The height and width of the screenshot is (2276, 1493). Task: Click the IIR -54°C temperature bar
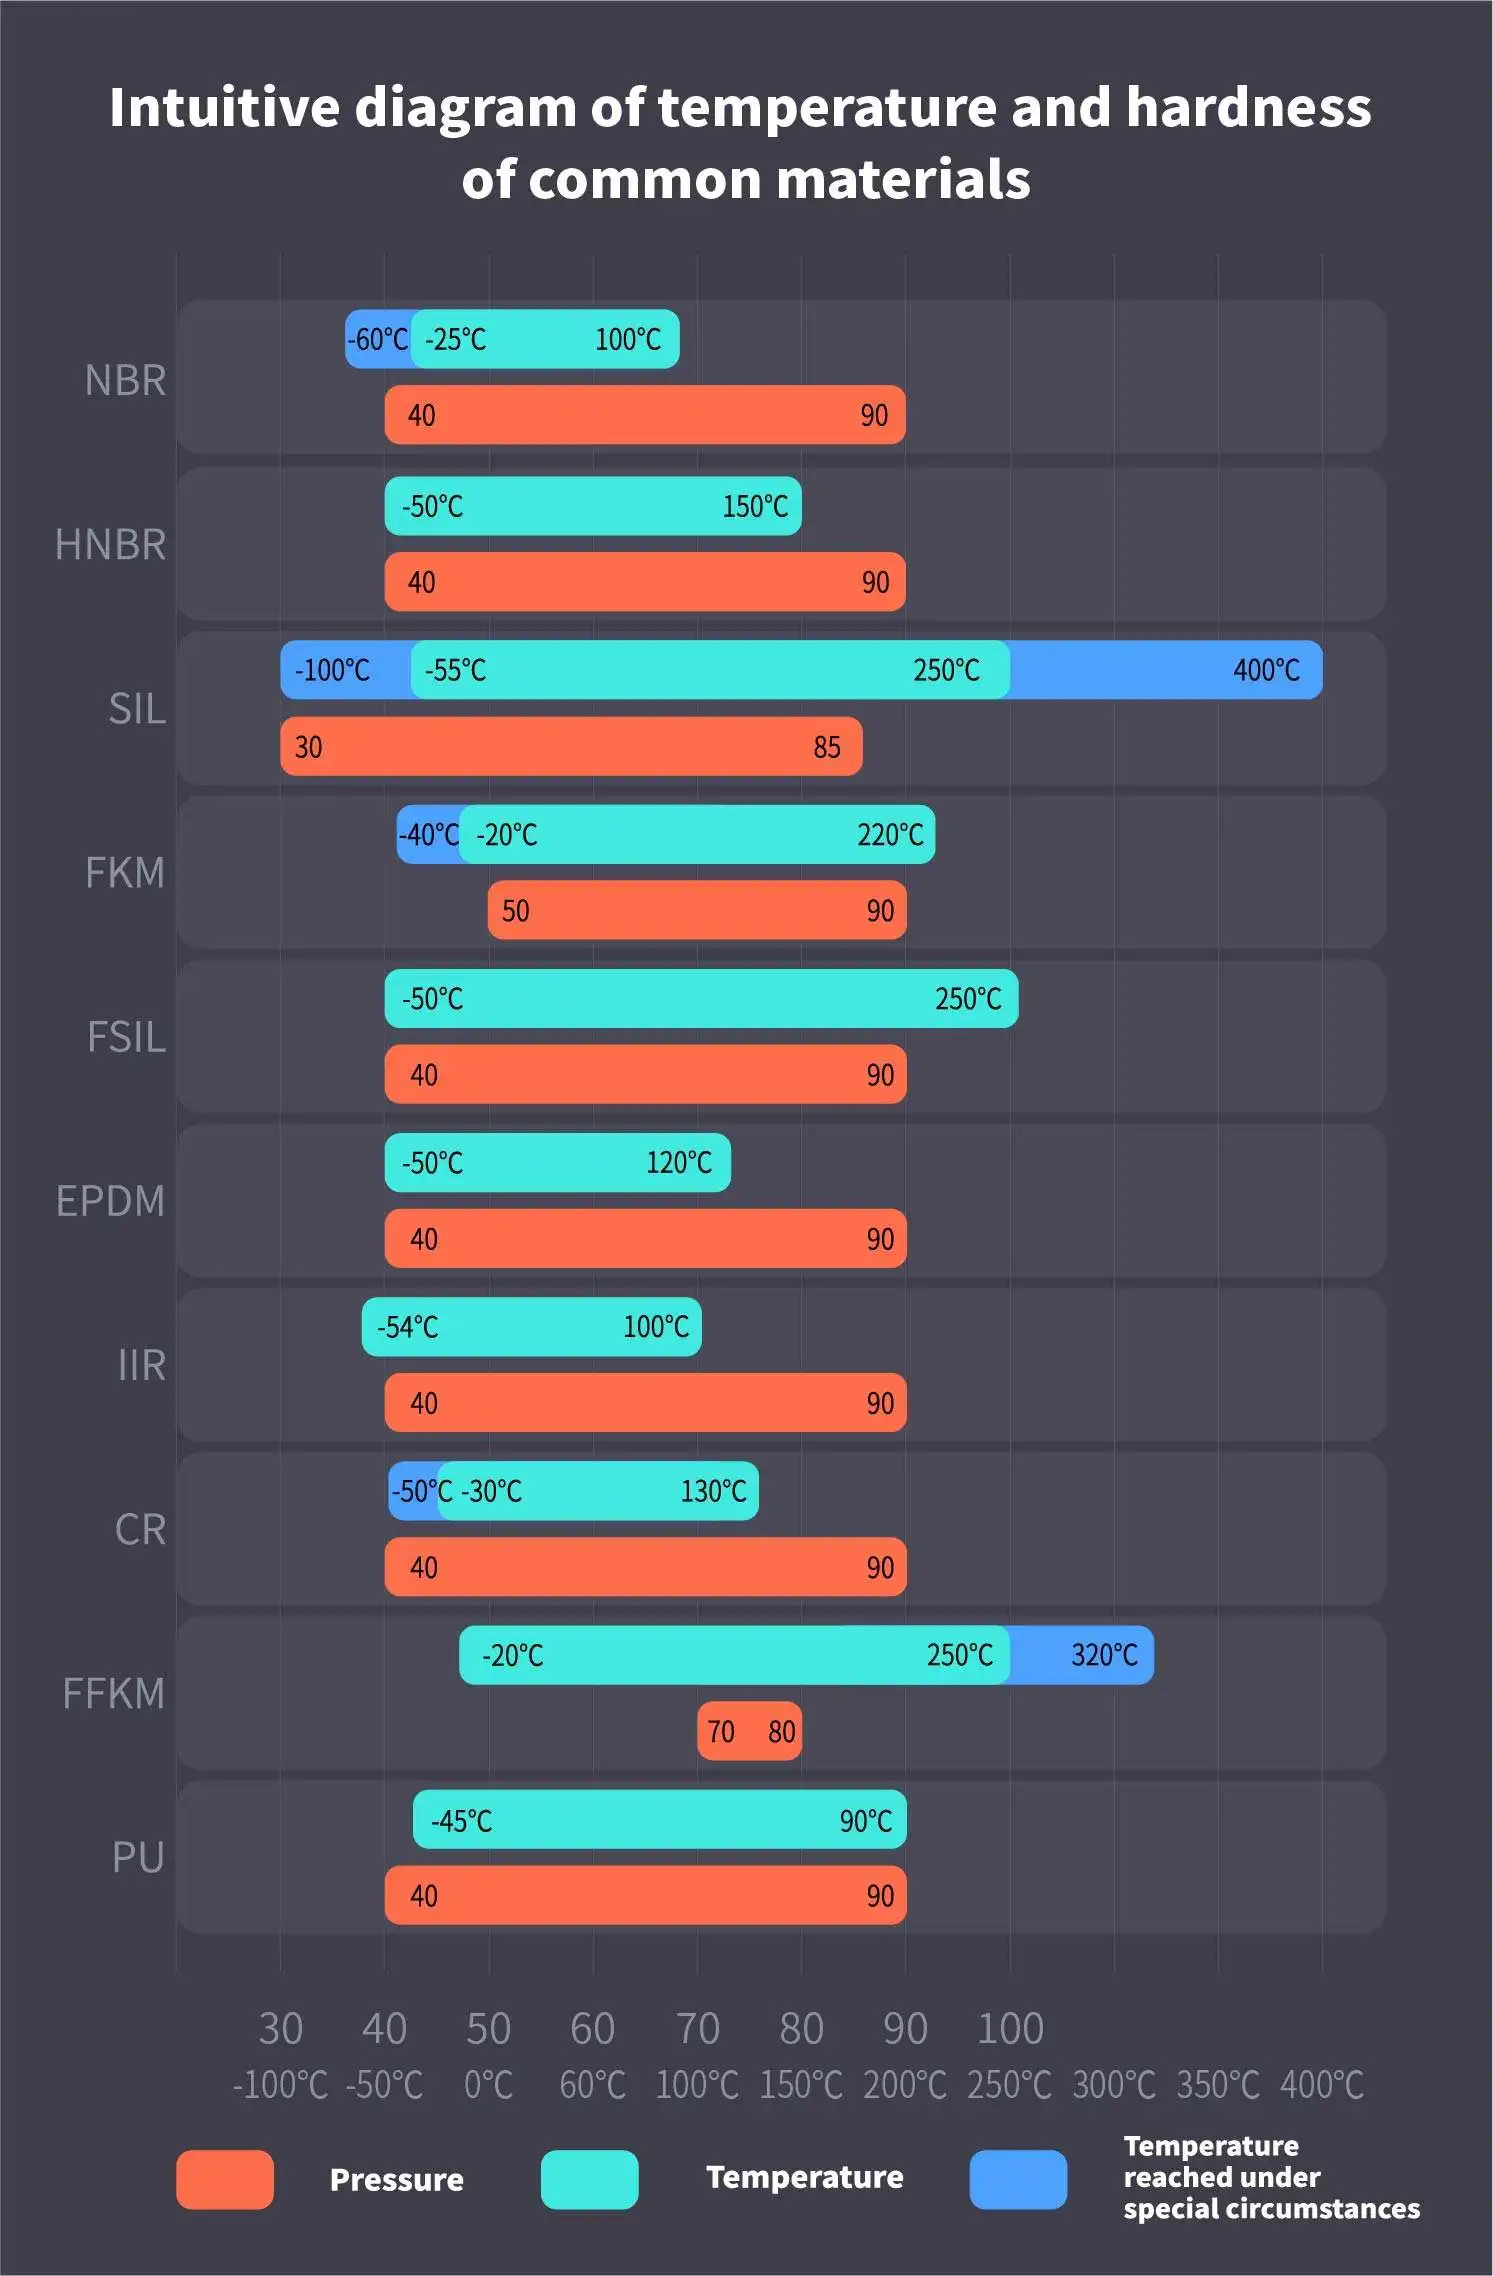pyautogui.click(x=532, y=1327)
